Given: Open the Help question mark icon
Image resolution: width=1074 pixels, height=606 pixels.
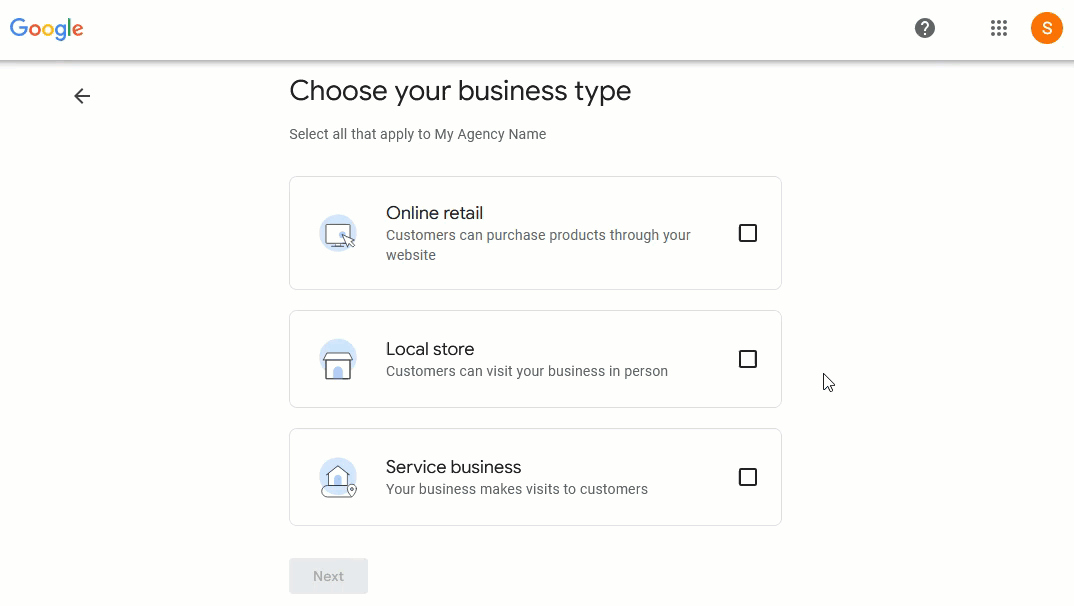Looking at the screenshot, I should pos(925,28).
